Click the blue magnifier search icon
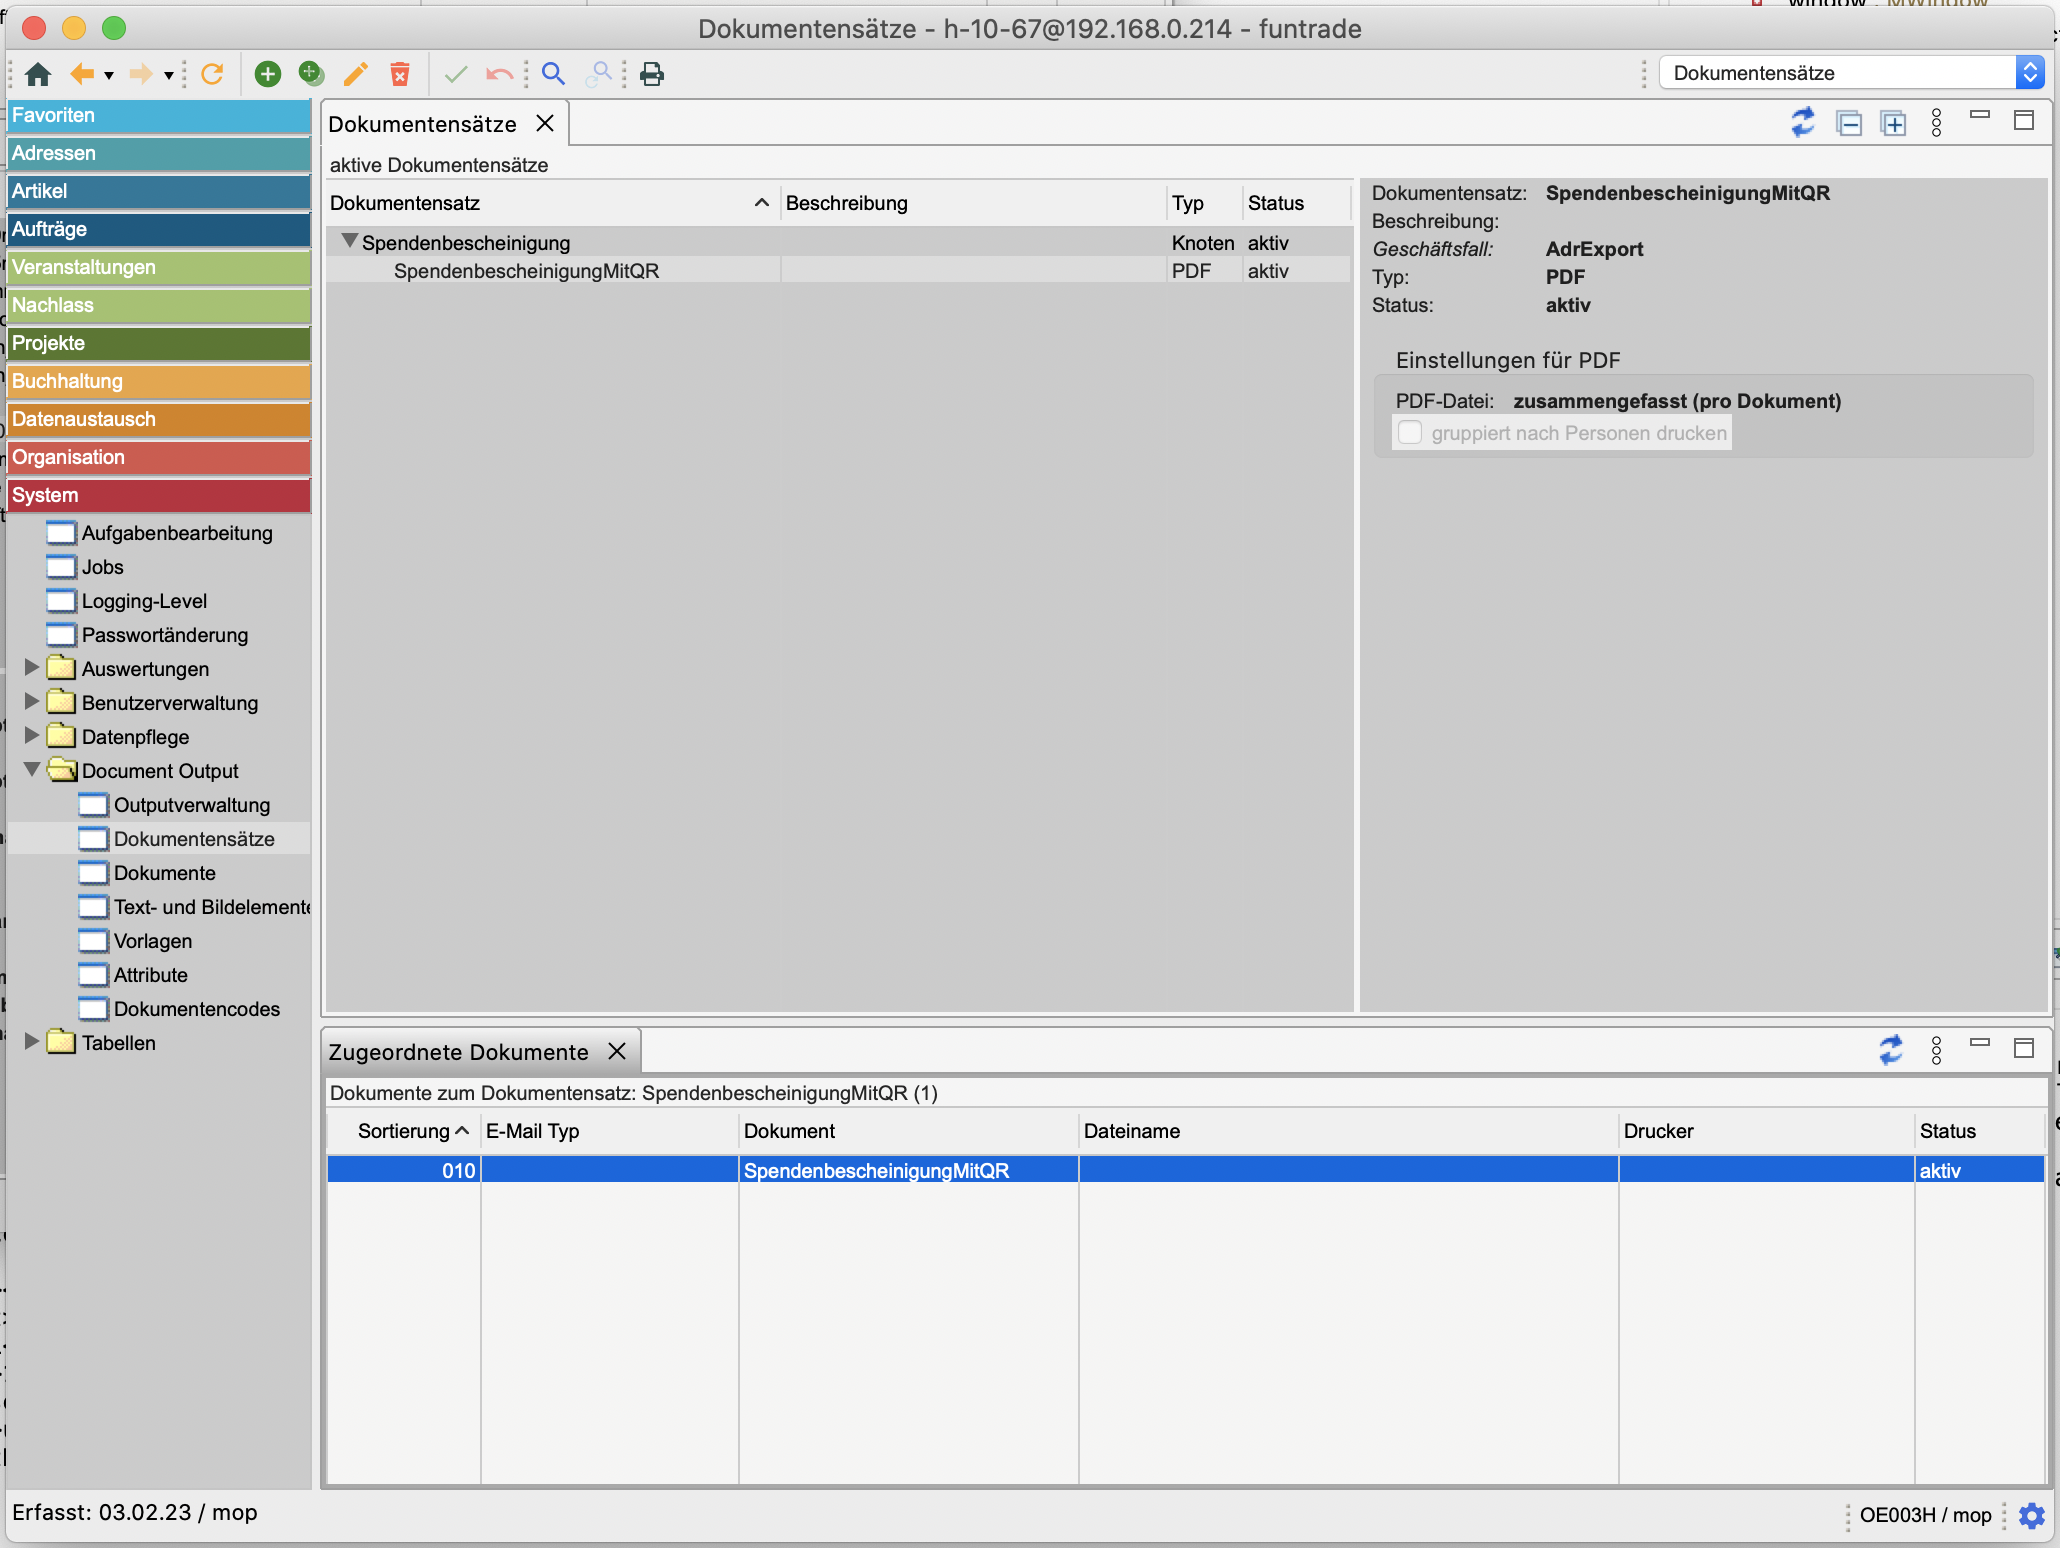The width and height of the screenshot is (2060, 1548). (x=553, y=74)
